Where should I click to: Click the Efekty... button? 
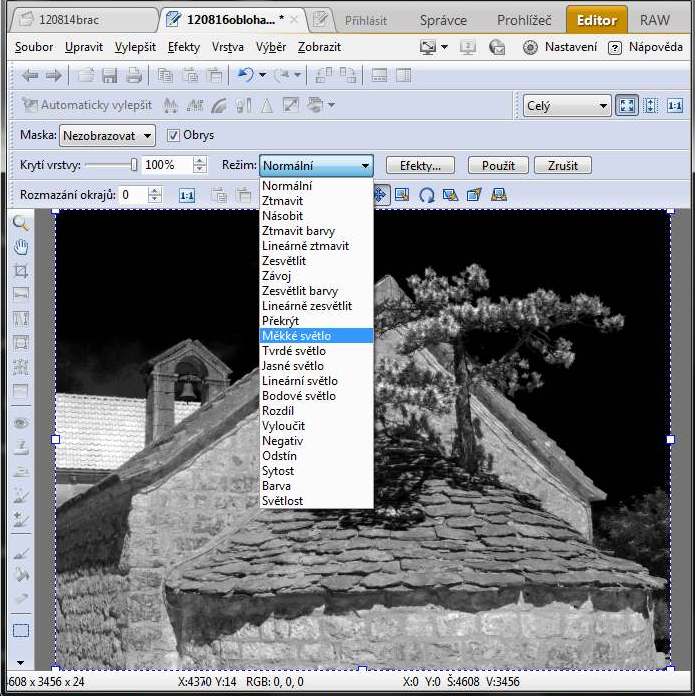[x=420, y=166]
